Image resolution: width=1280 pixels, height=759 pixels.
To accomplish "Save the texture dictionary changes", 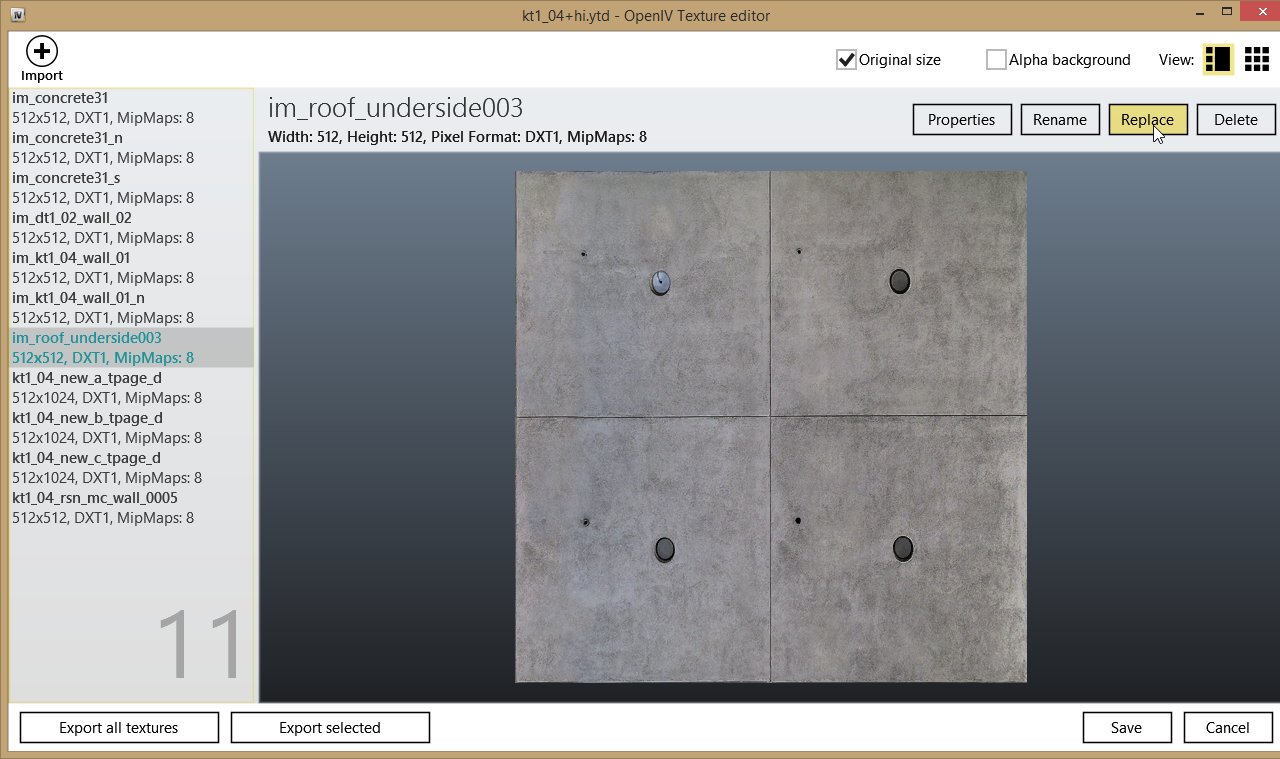I will [1126, 728].
